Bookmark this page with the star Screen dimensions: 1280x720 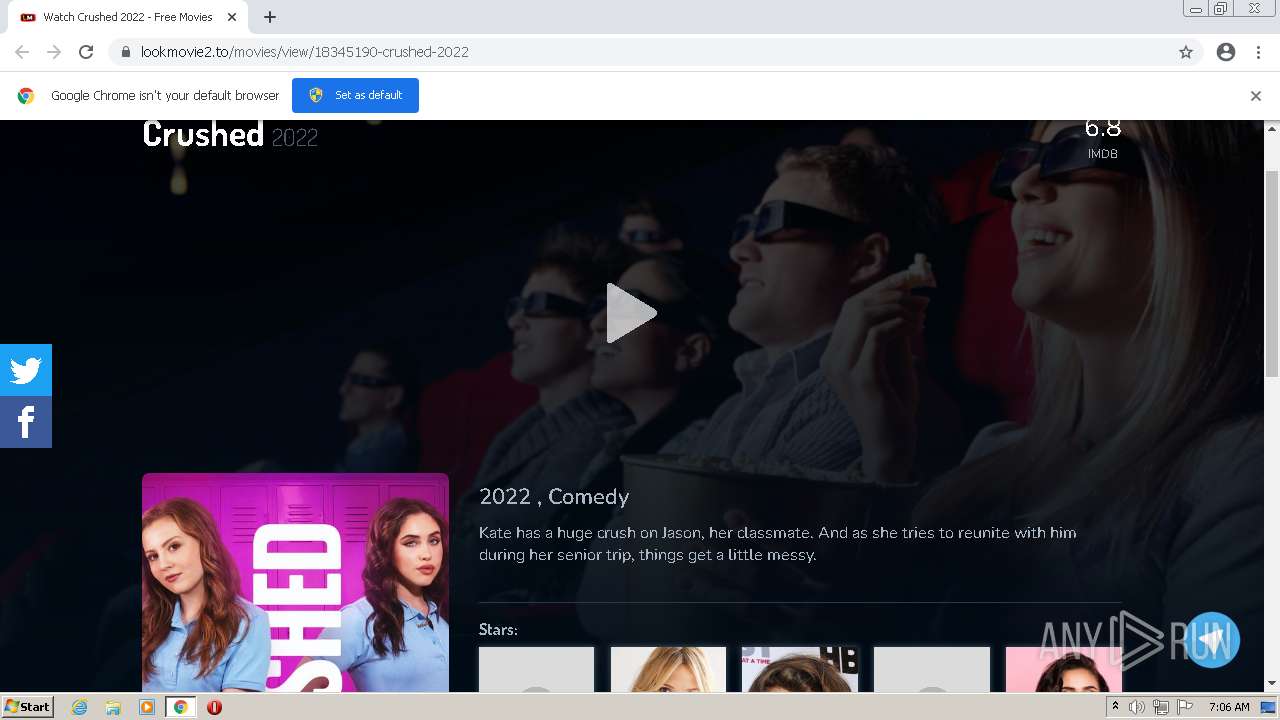tap(1186, 52)
